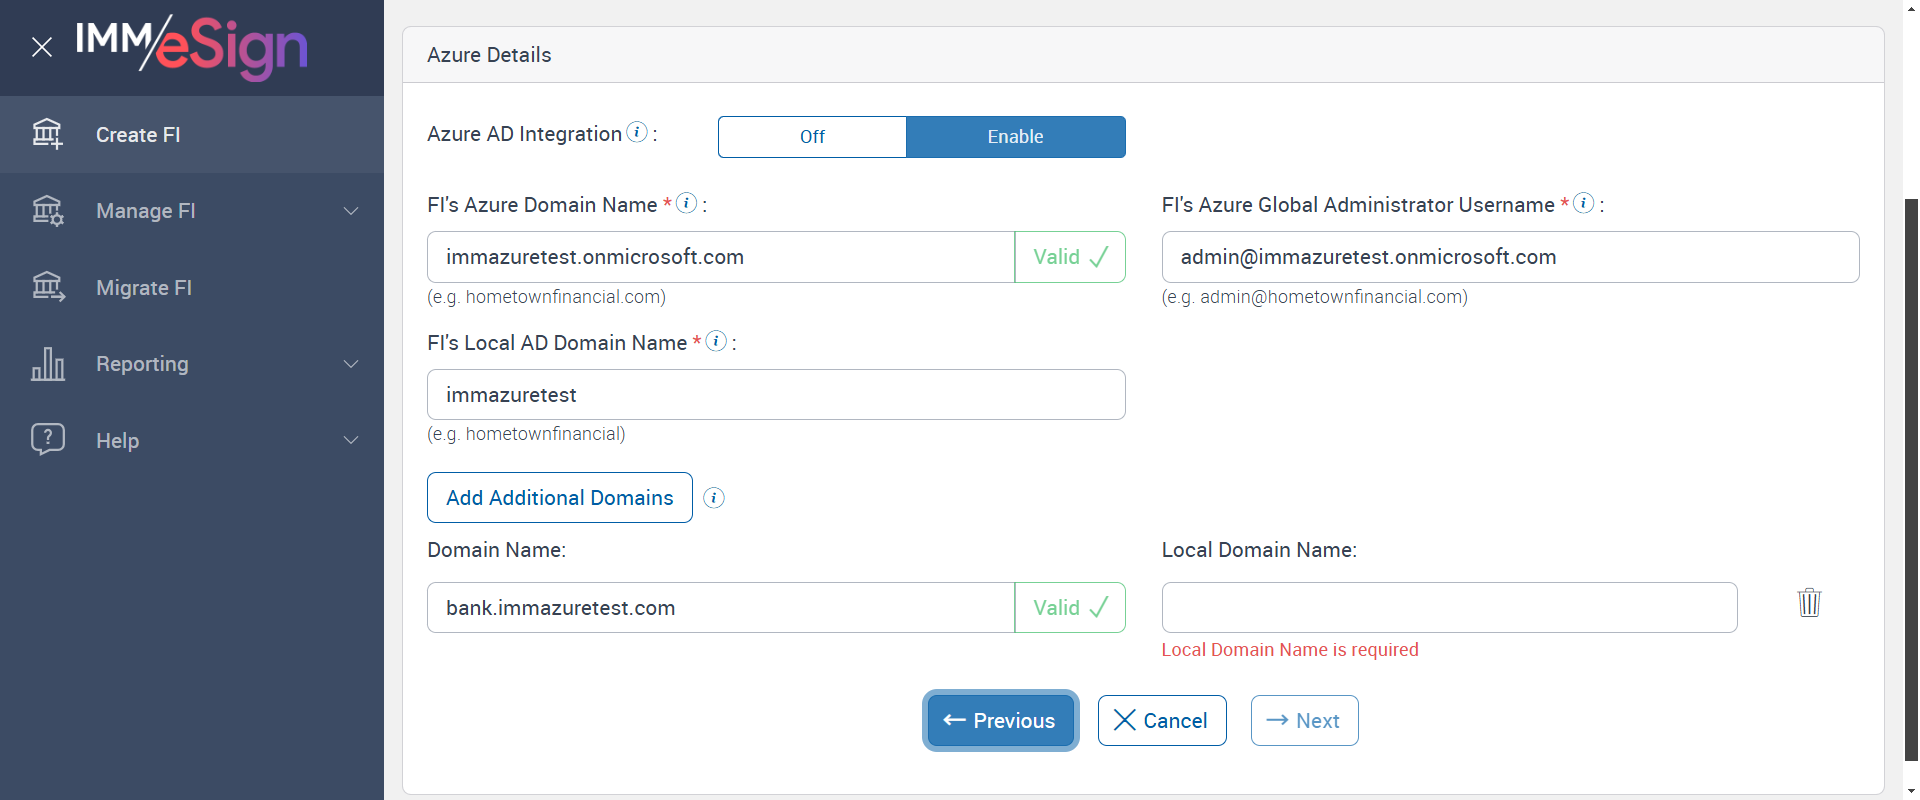Click info icon beside FI's Local AD Domain Name

(716, 341)
